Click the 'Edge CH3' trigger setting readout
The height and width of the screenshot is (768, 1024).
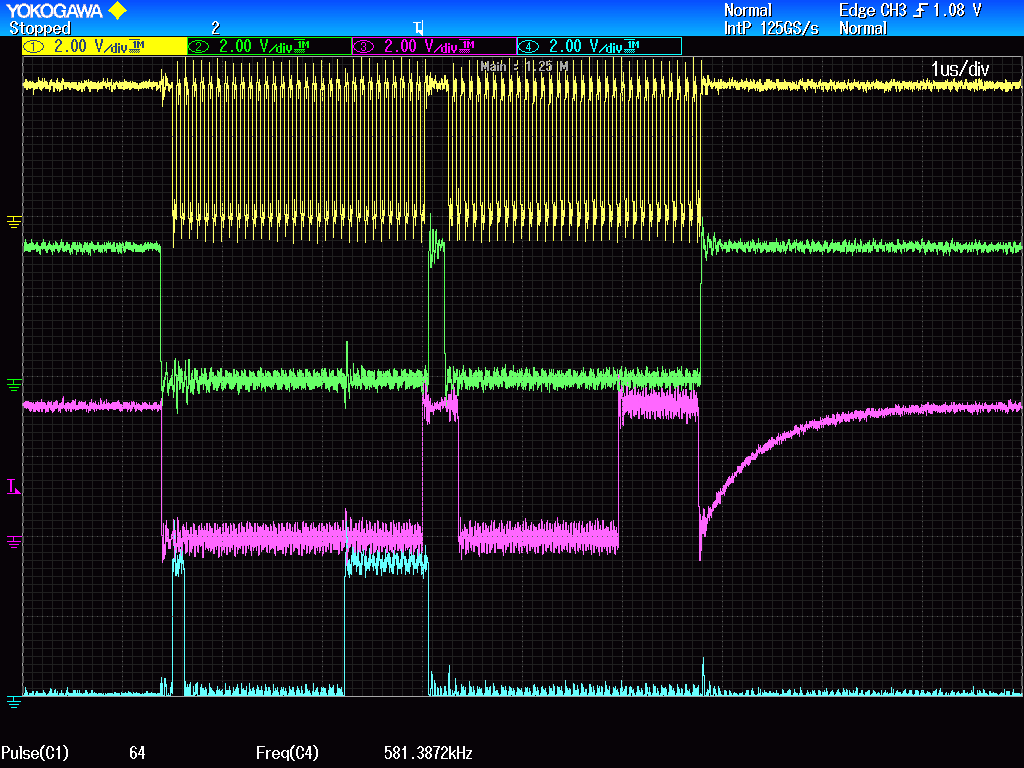point(873,10)
